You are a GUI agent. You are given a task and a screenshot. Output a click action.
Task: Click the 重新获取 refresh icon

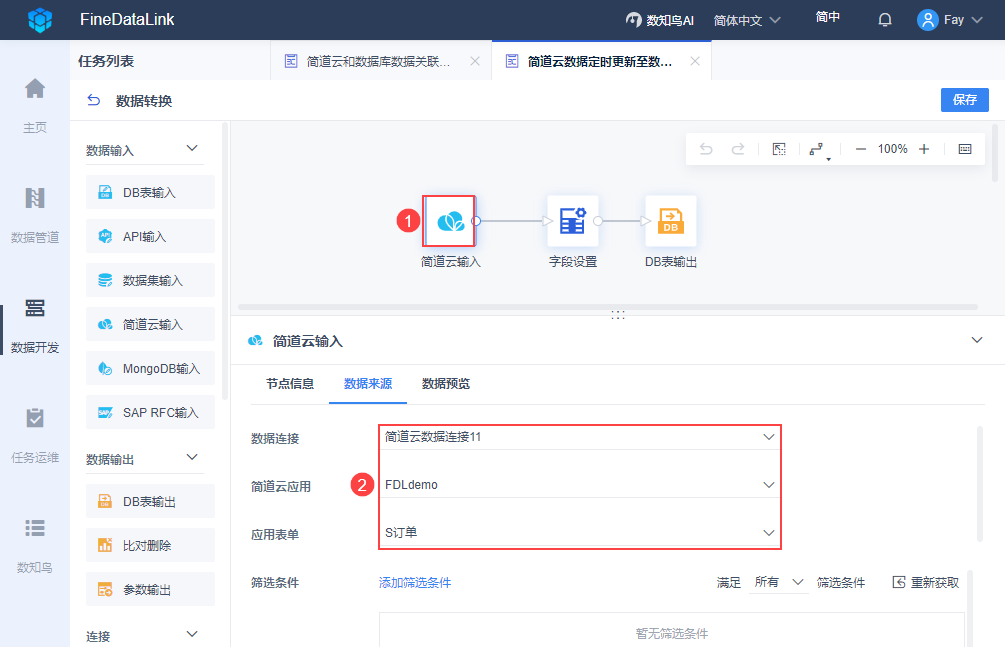click(x=899, y=582)
